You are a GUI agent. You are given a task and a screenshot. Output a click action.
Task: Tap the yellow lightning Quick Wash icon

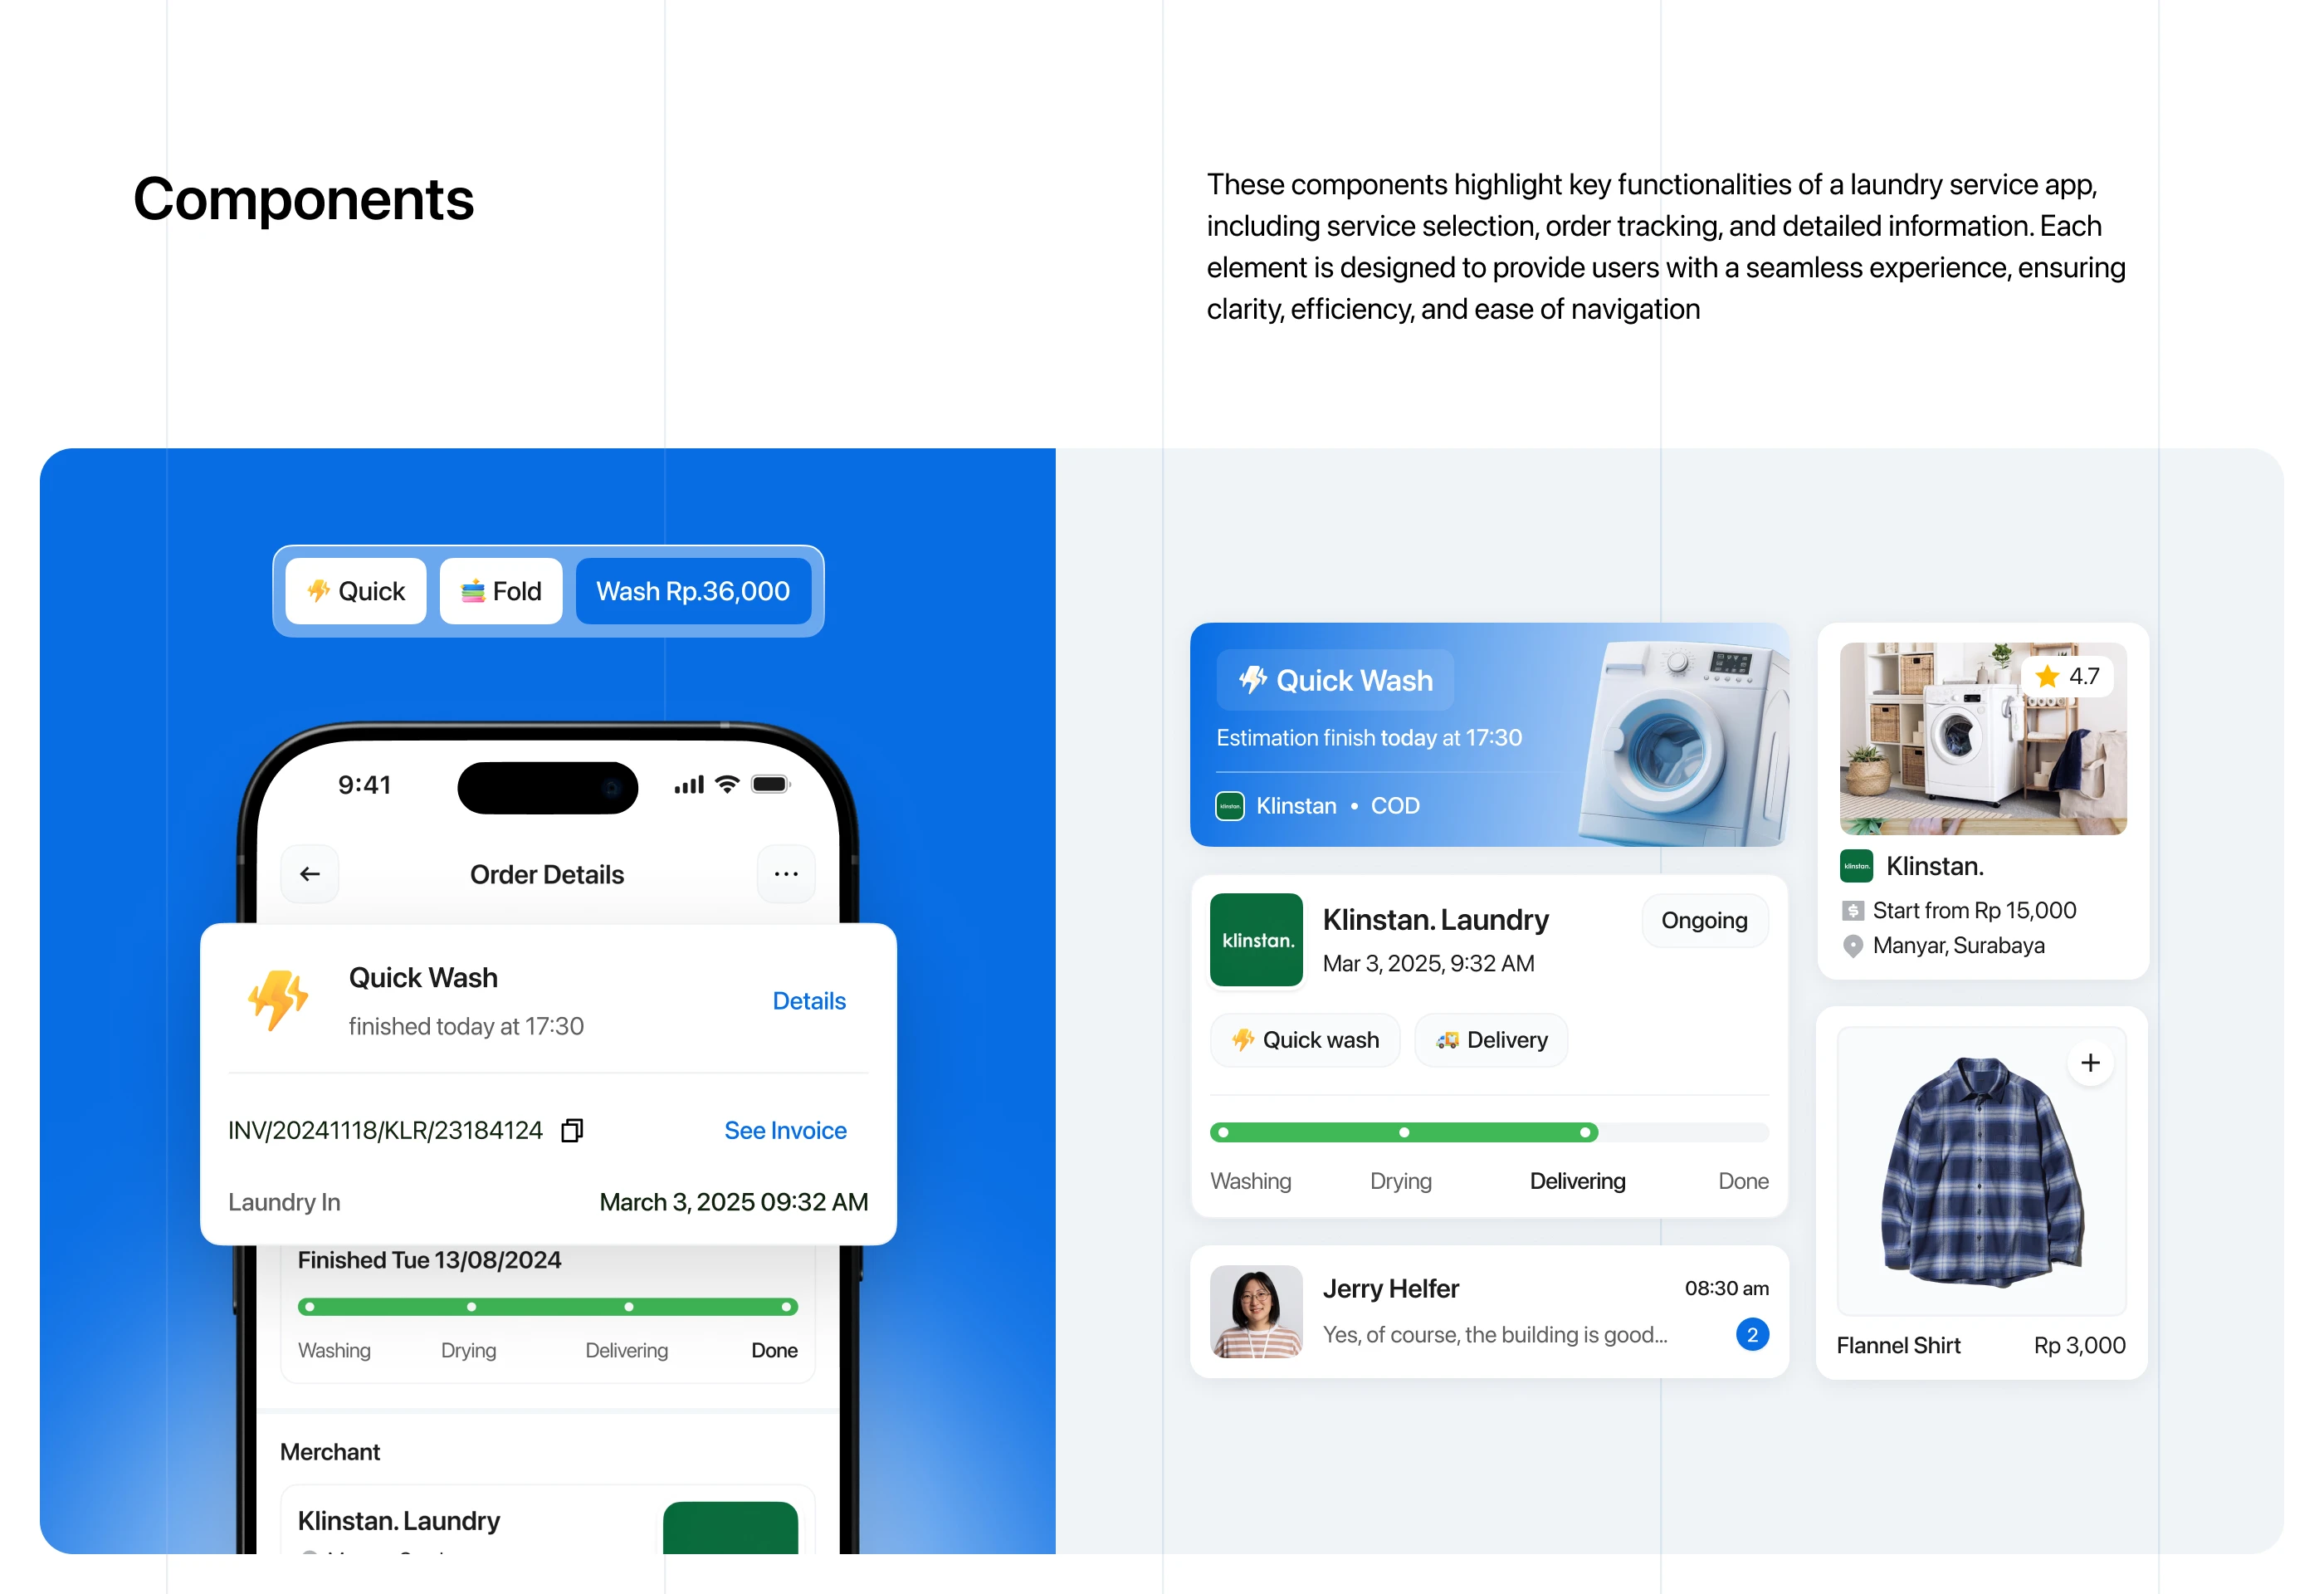tap(278, 999)
